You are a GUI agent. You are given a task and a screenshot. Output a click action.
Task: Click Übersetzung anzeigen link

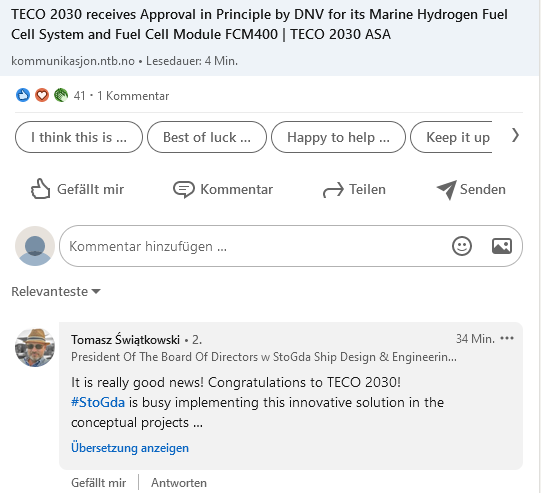(130, 448)
